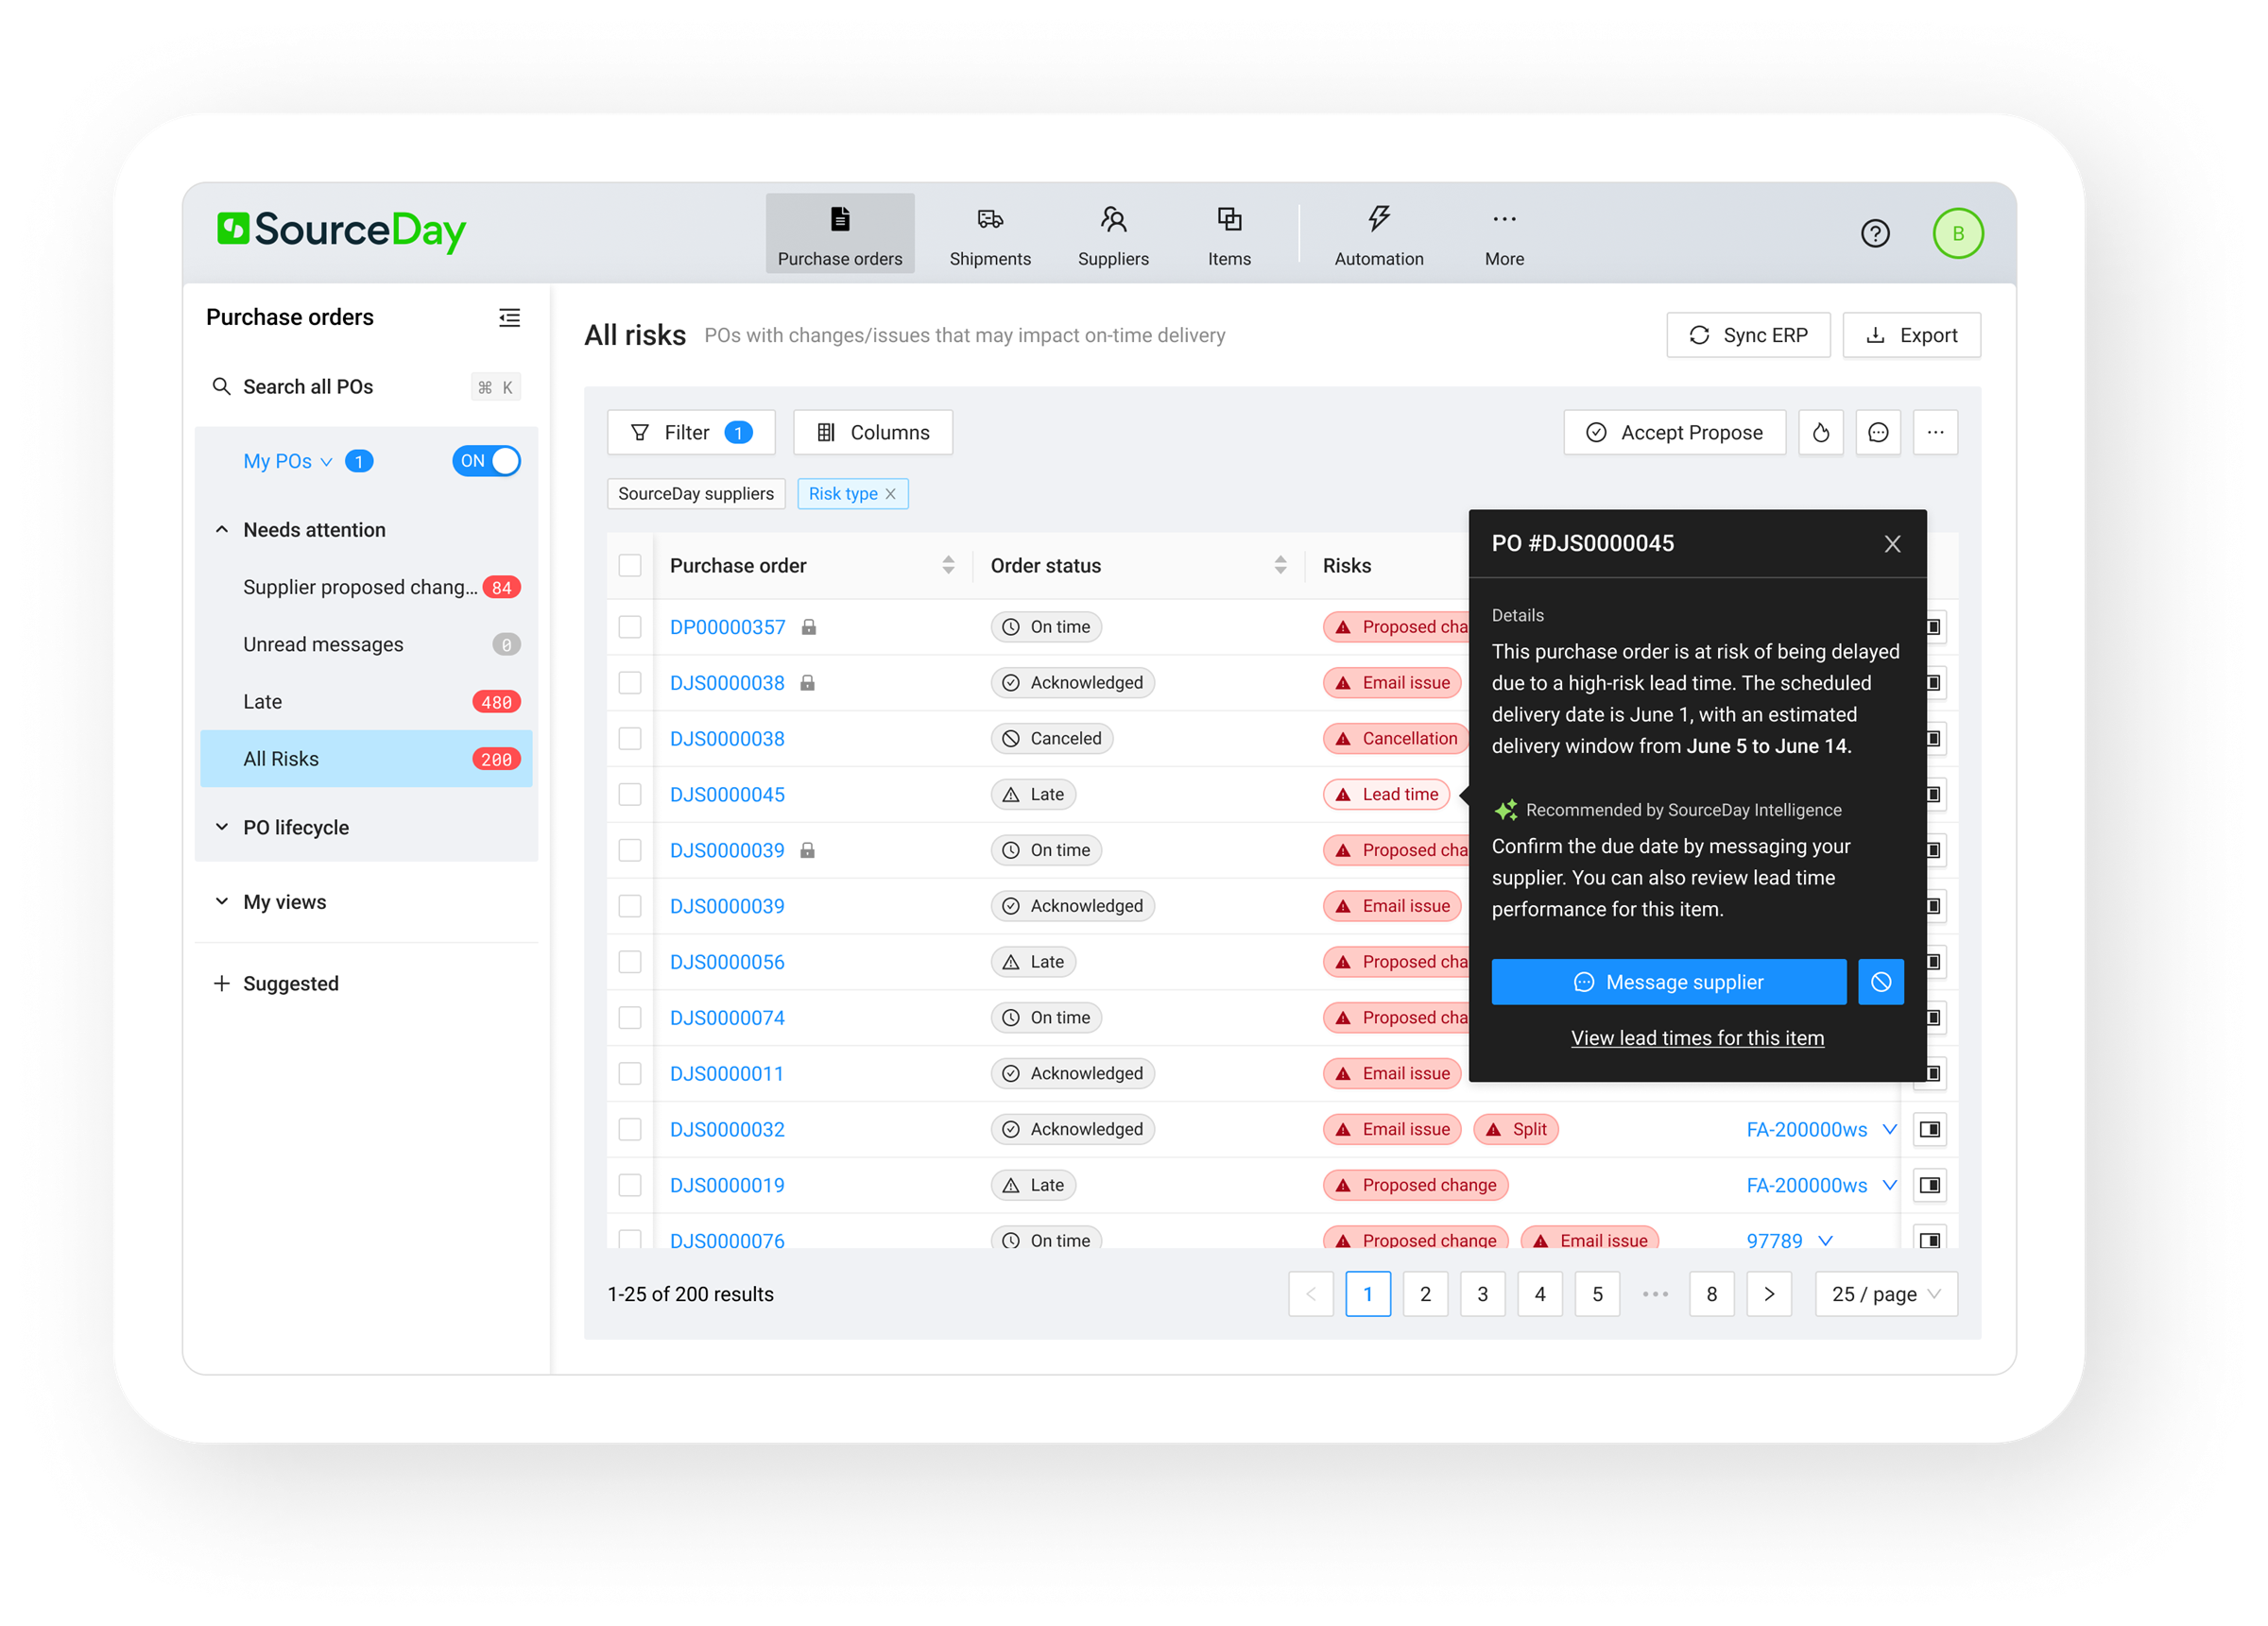Expand the PO lifecycle section
Viewport: 2268px width, 1626px height.
295,827
